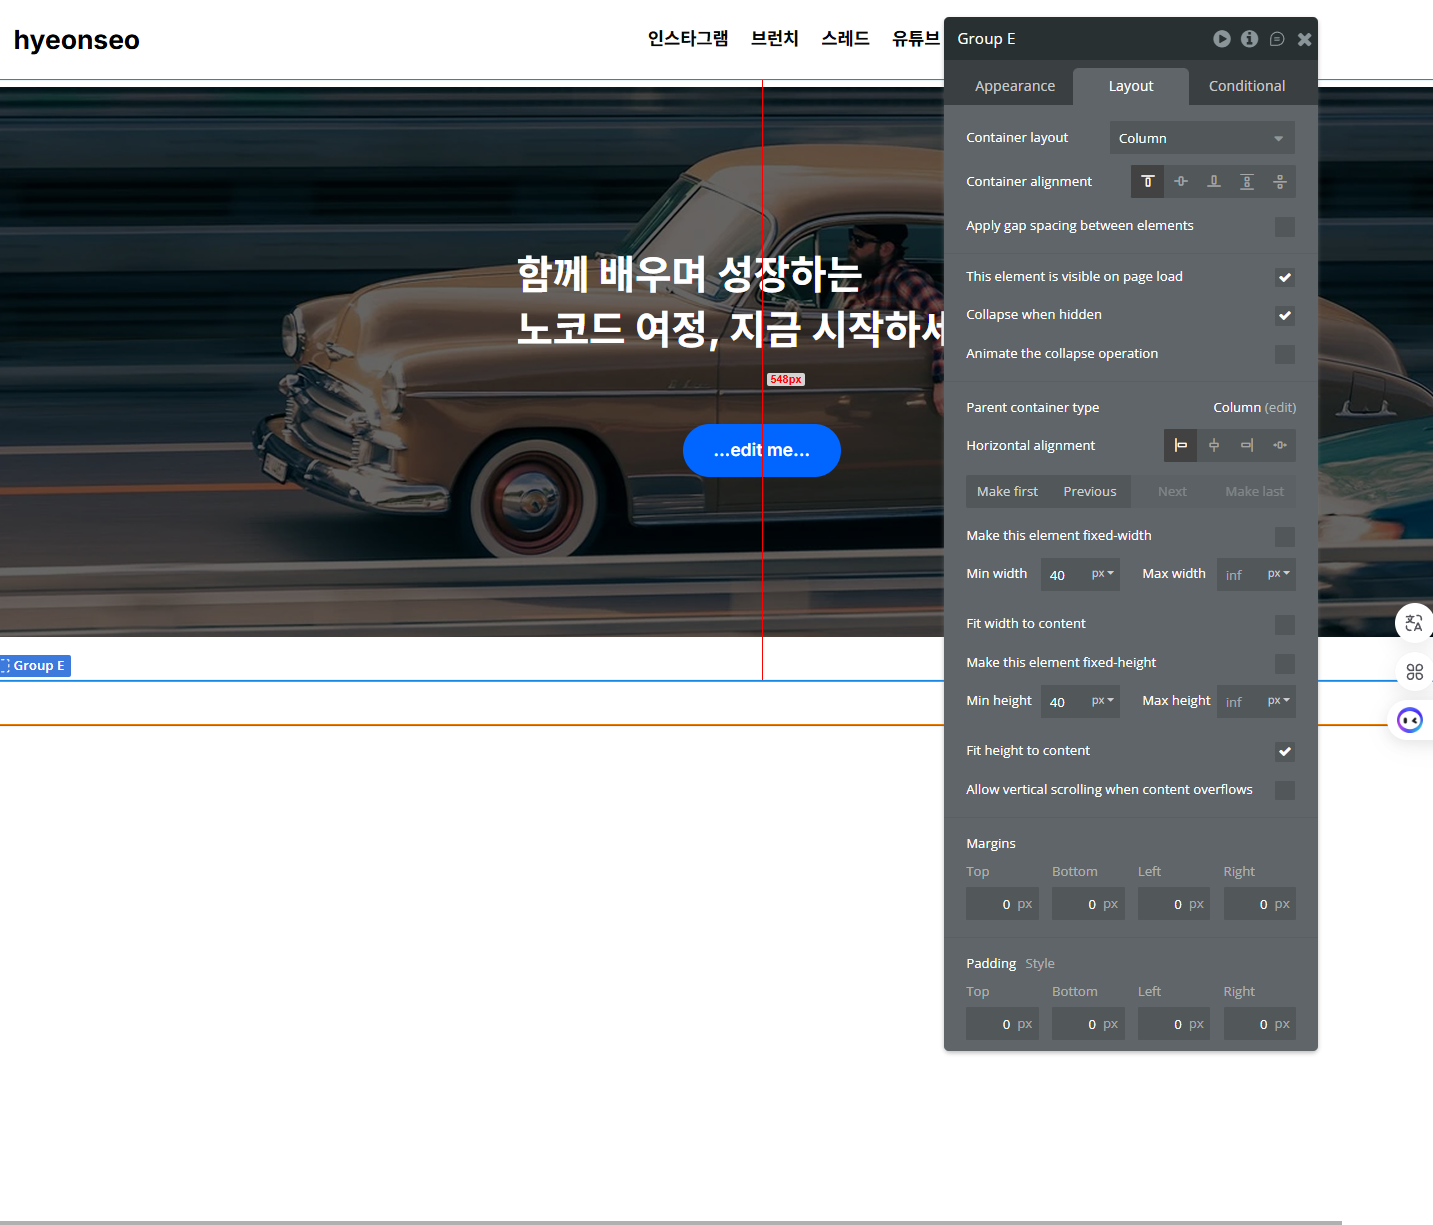The width and height of the screenshot is (1433, 1225).
Task: Select right horizontal alignment icon
Action: (x=1247, y=446)
